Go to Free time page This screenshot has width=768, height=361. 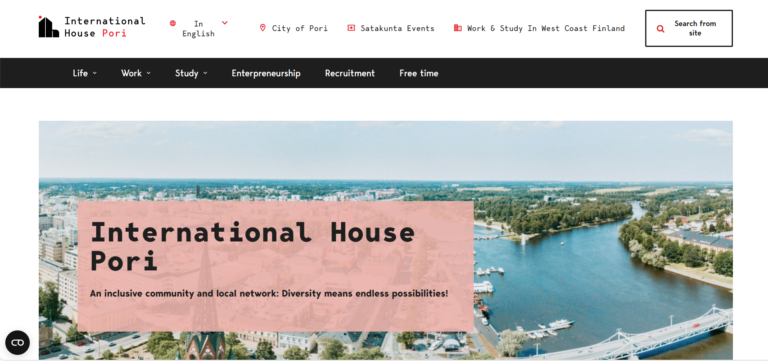pyautogui.click(x=419, y=73)
